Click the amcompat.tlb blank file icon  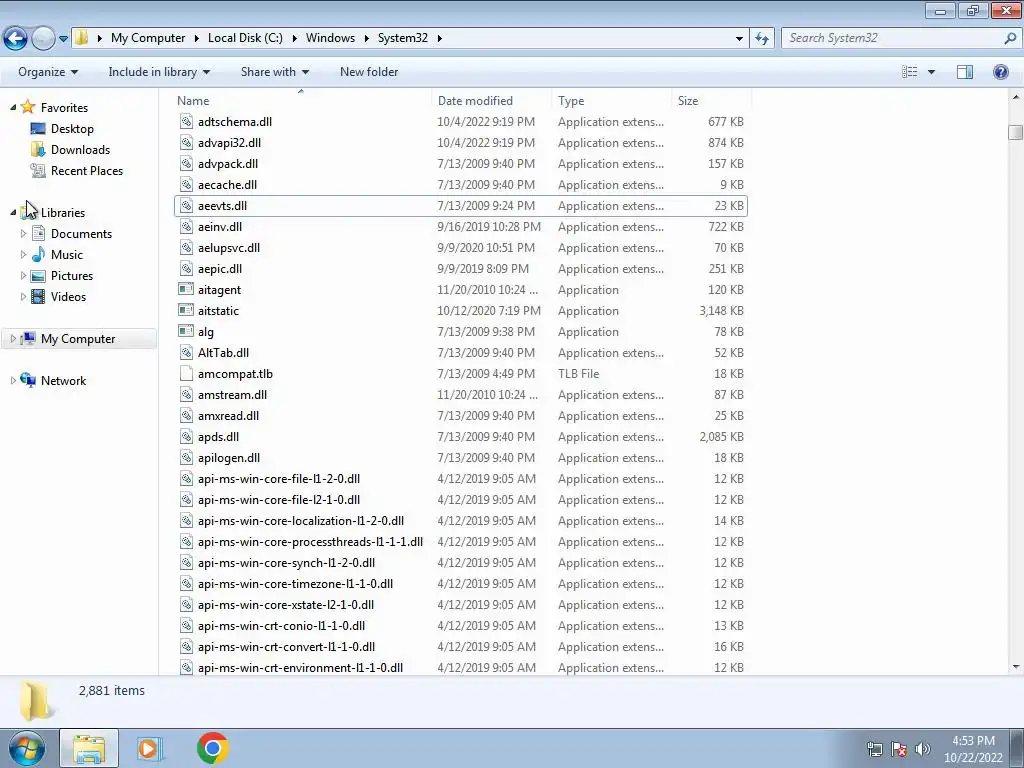pos(186,374)
